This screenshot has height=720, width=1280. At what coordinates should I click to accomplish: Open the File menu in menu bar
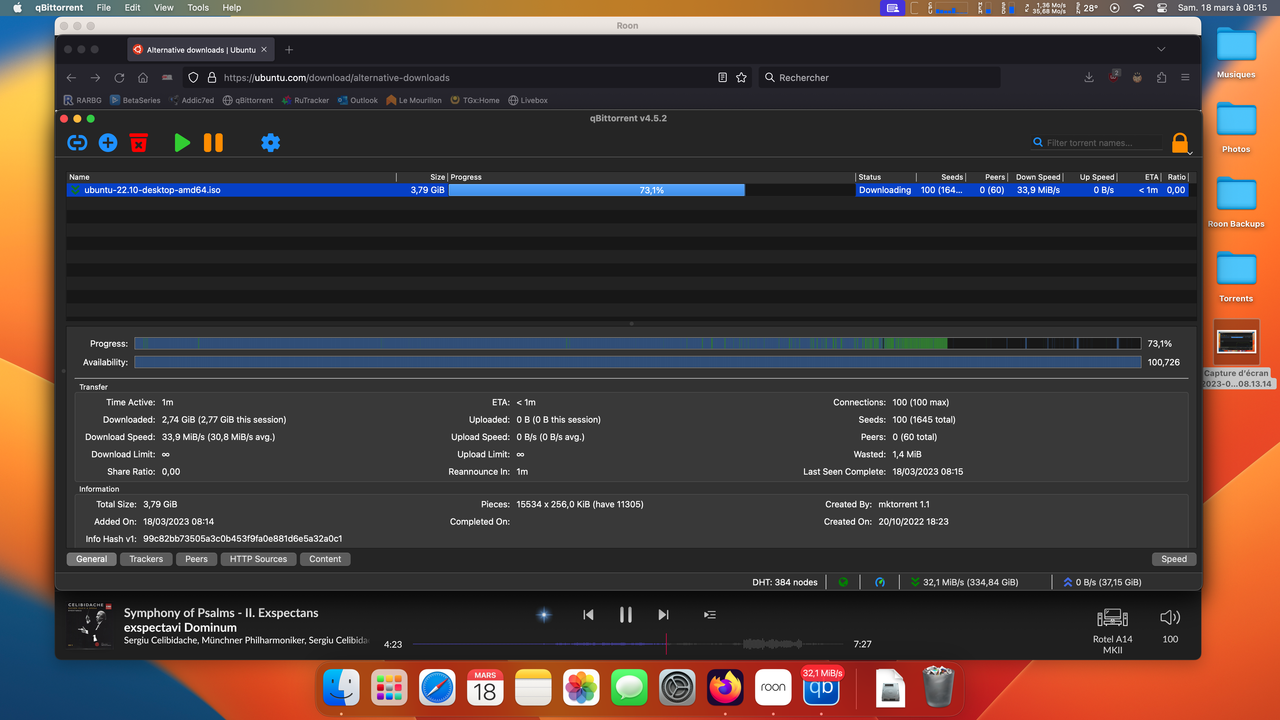[103, 7]
